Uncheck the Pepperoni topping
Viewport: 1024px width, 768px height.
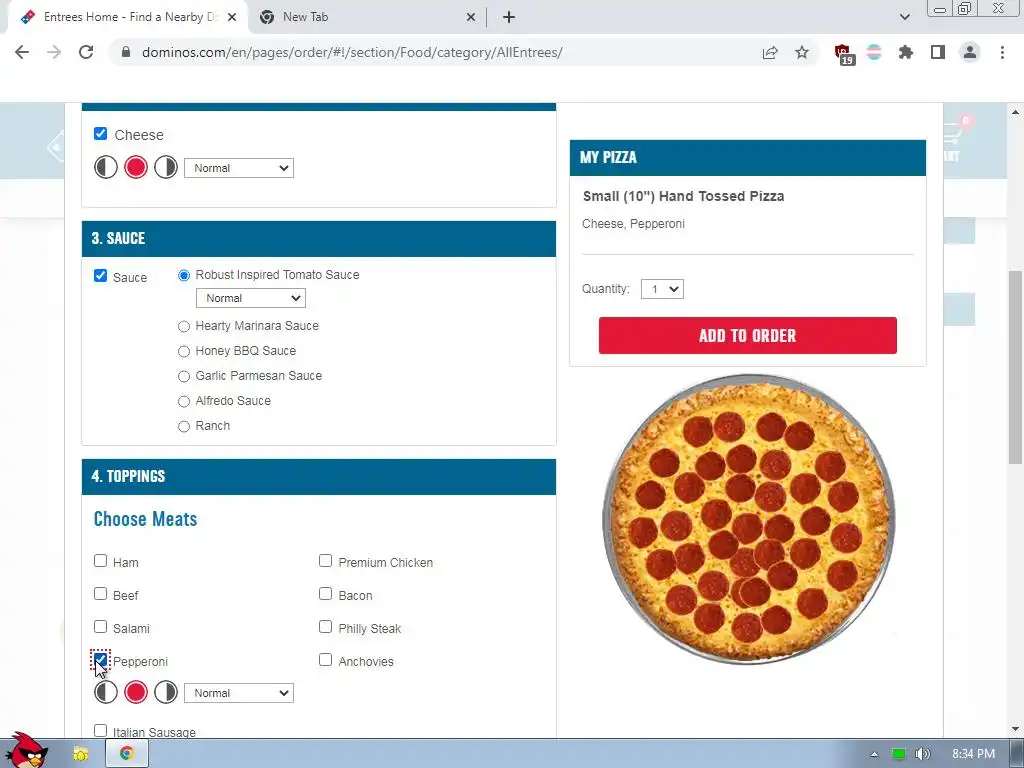101,660
